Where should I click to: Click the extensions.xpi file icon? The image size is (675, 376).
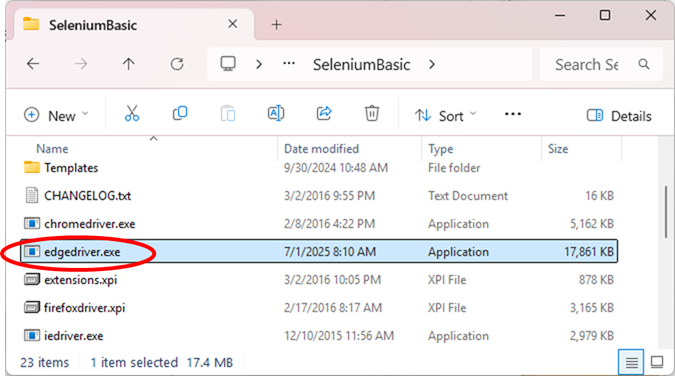[x=32, y=280]
